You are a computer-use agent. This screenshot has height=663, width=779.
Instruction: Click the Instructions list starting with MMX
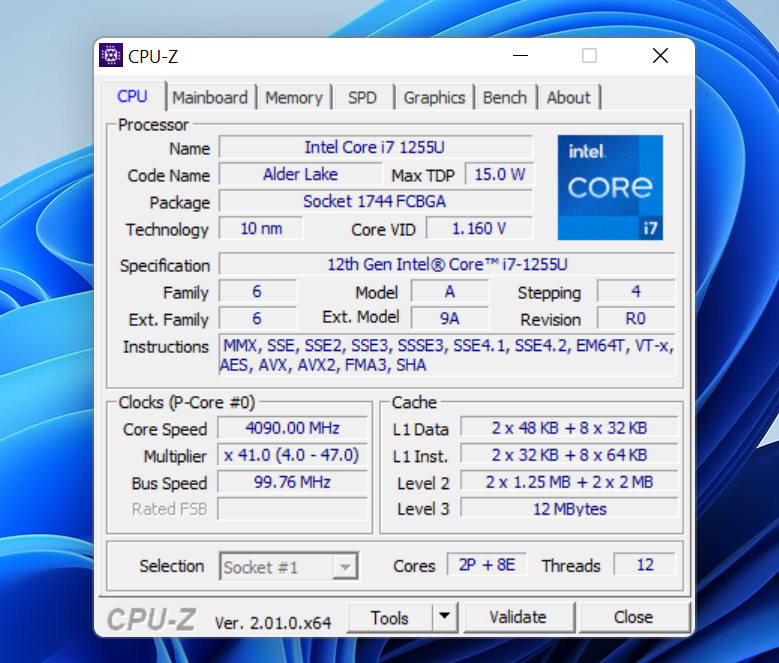coord(447,355)
